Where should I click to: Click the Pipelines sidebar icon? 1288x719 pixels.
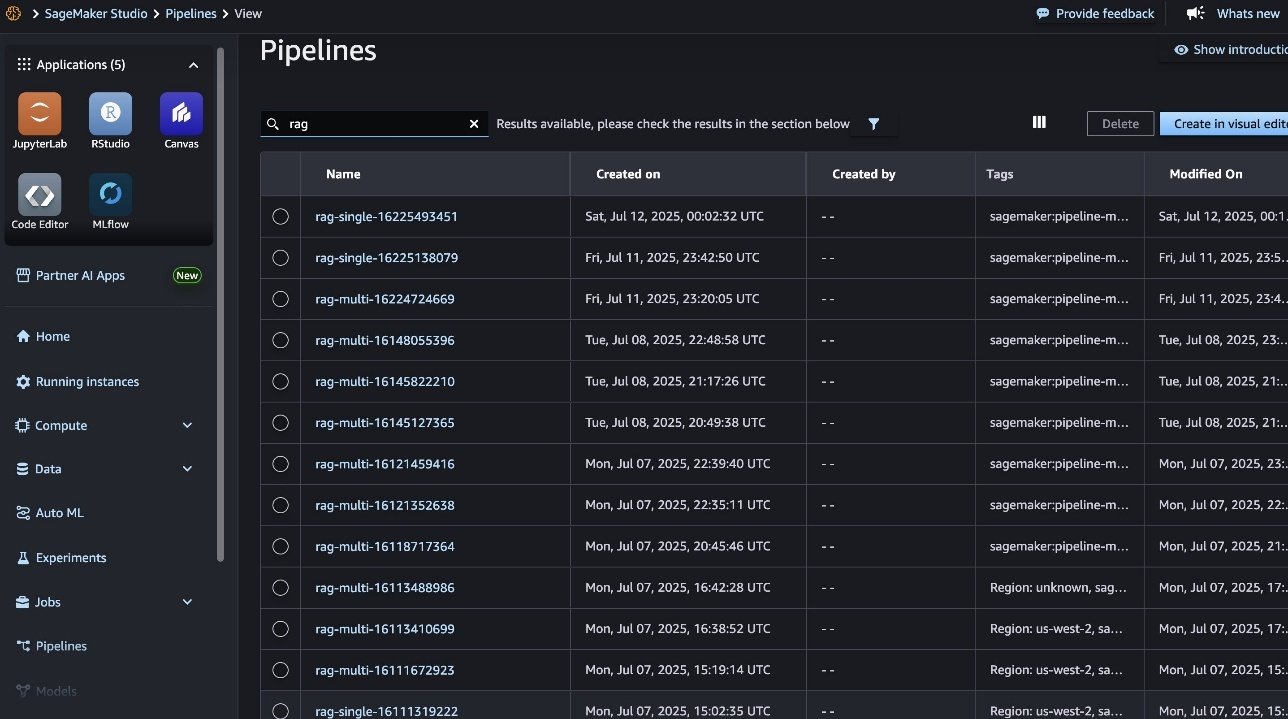point(23,646)
